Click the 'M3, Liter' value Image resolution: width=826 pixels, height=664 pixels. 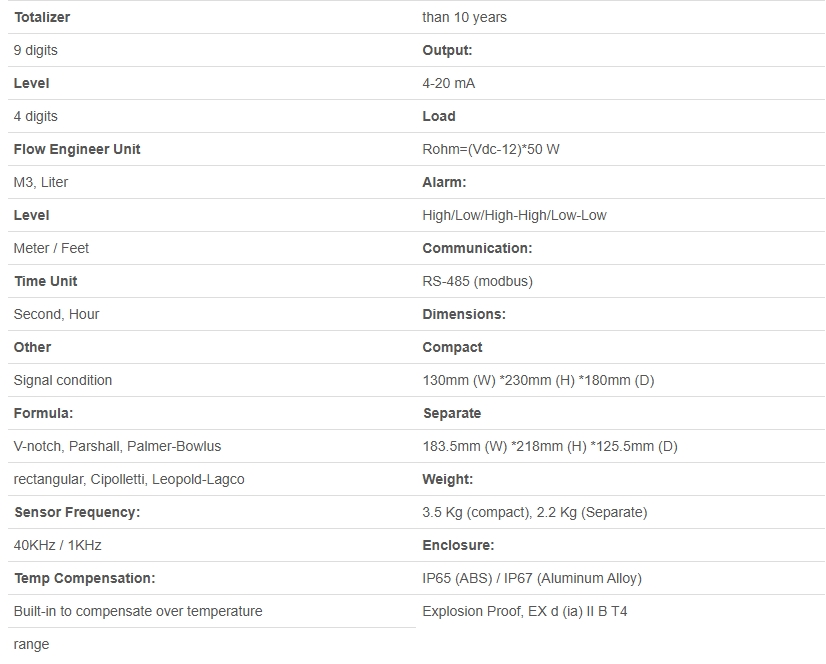tap(41, 182)
